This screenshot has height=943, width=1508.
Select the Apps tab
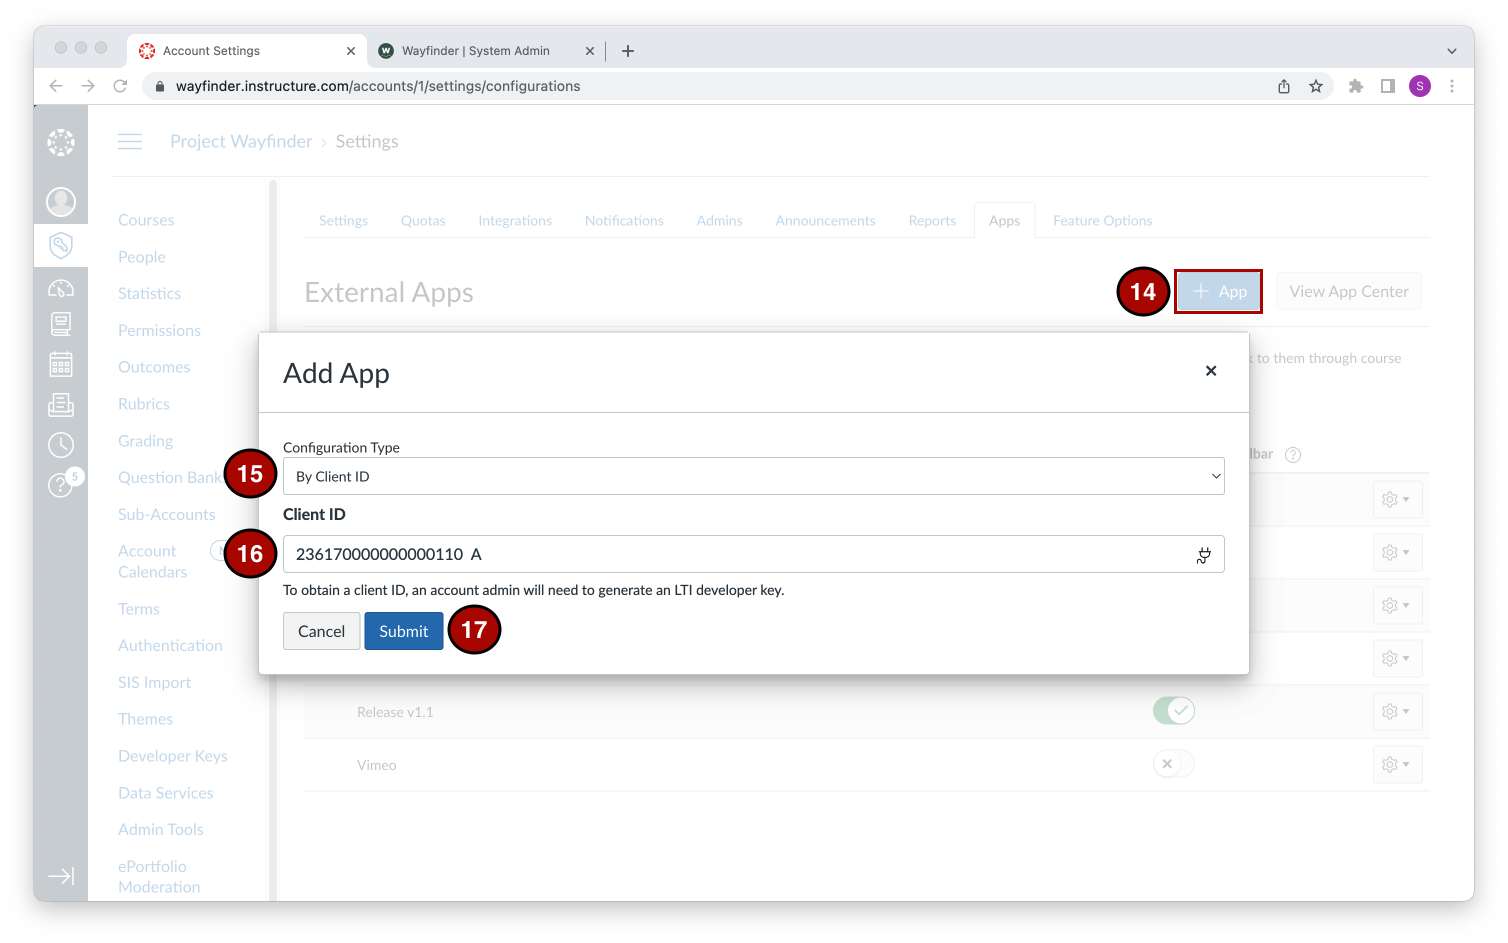tap(1005, 221)
